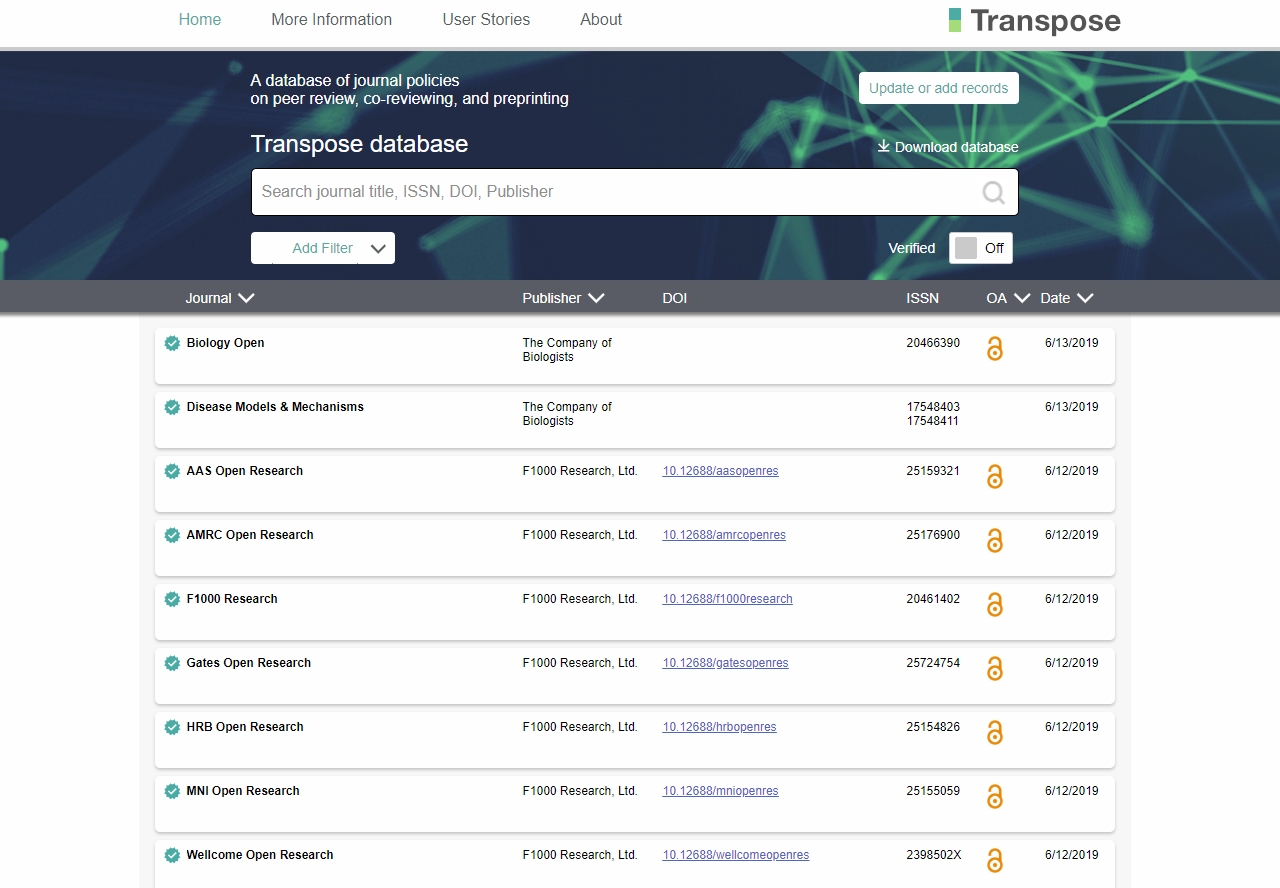The height and width of the screenshot is (888, 1280).
Task: Open DOI link 10.12688/hrbopenres
Action: pos(719,727)
